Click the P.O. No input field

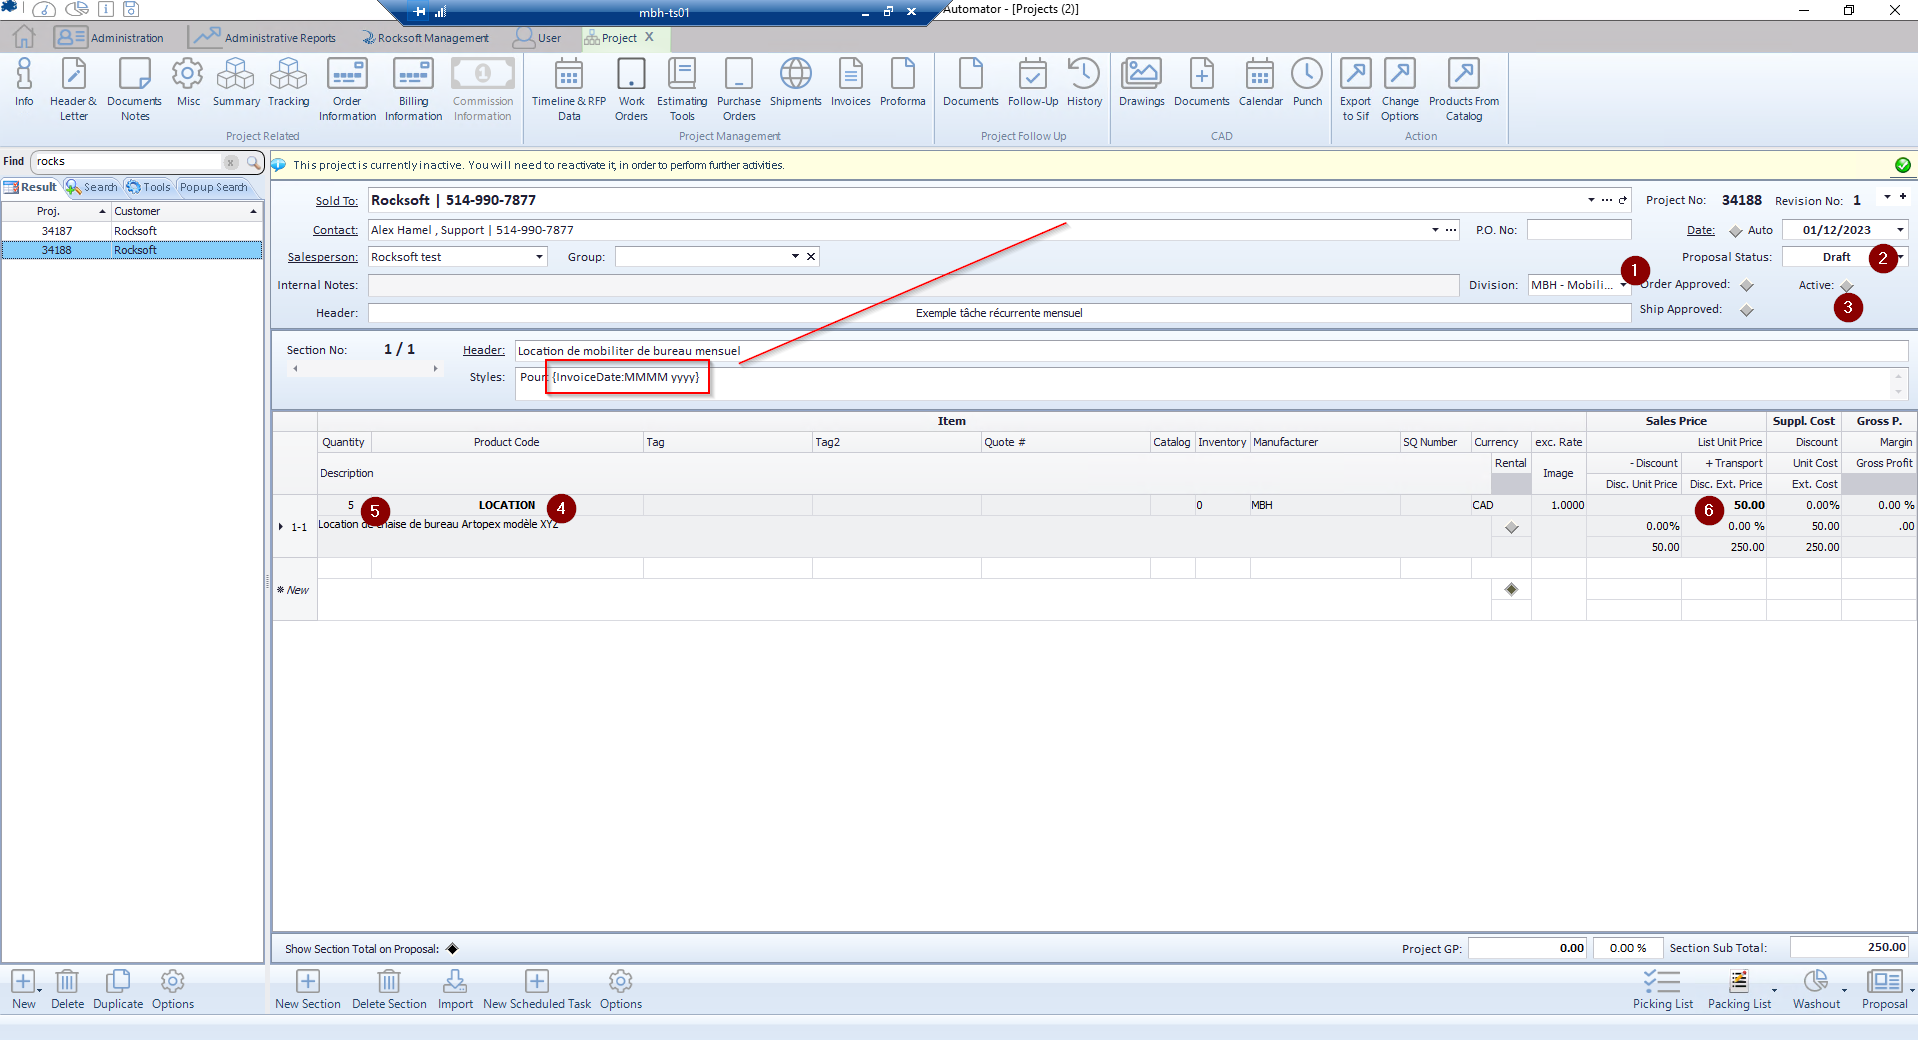click(x=1578, y=230)
